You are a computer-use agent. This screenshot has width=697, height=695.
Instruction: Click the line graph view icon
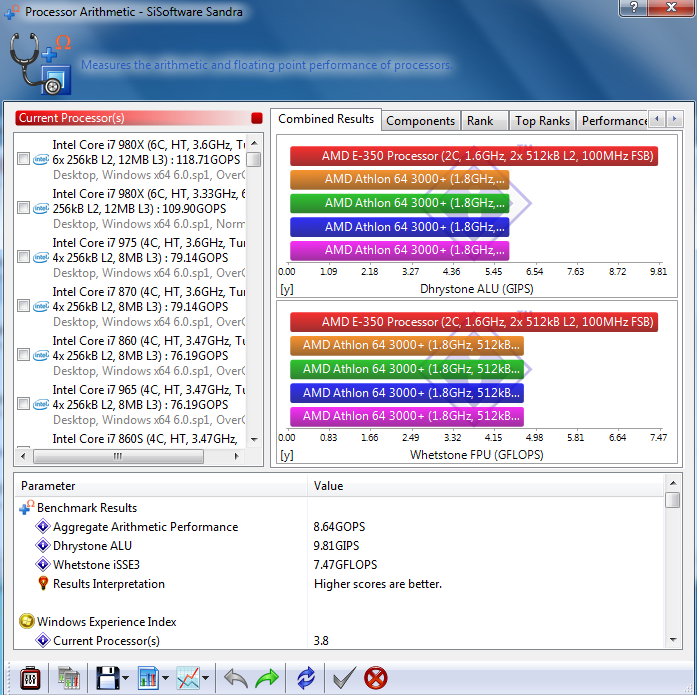[x=188, y=678]
